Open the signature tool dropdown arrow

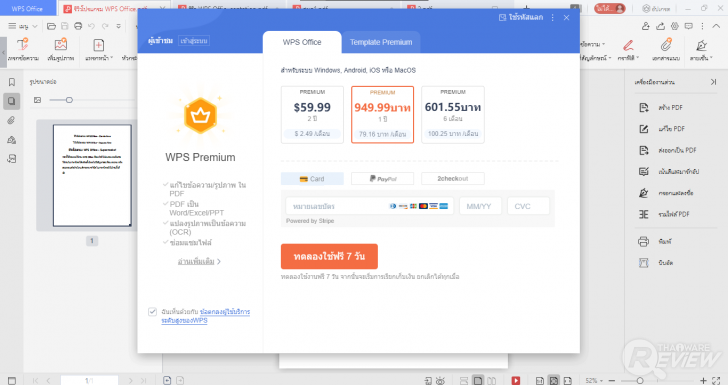point(711,58)
